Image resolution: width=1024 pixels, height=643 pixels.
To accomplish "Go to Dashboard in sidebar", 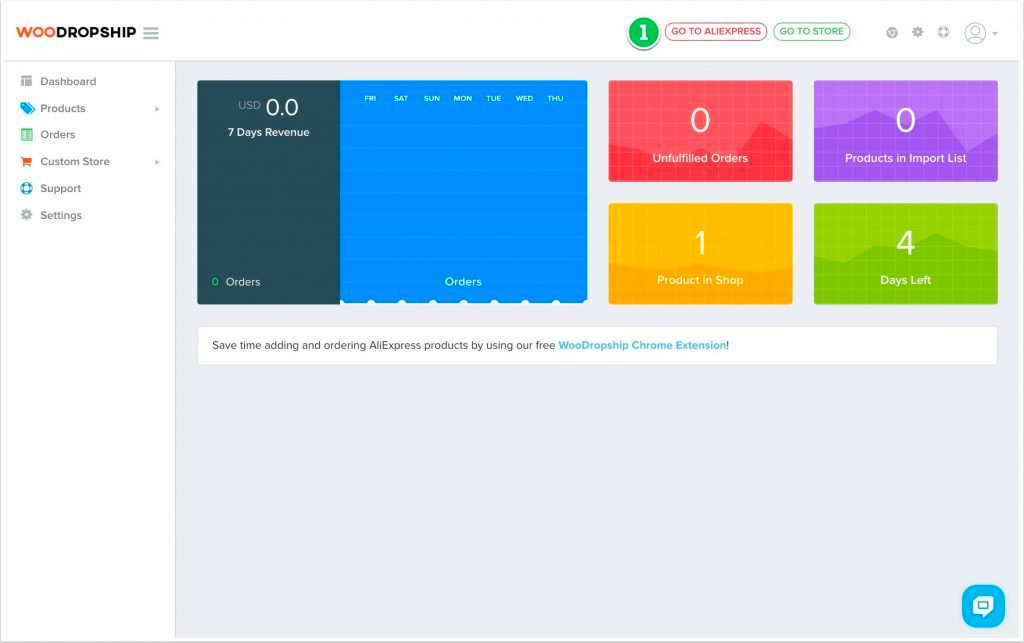I will pos(68,81).
